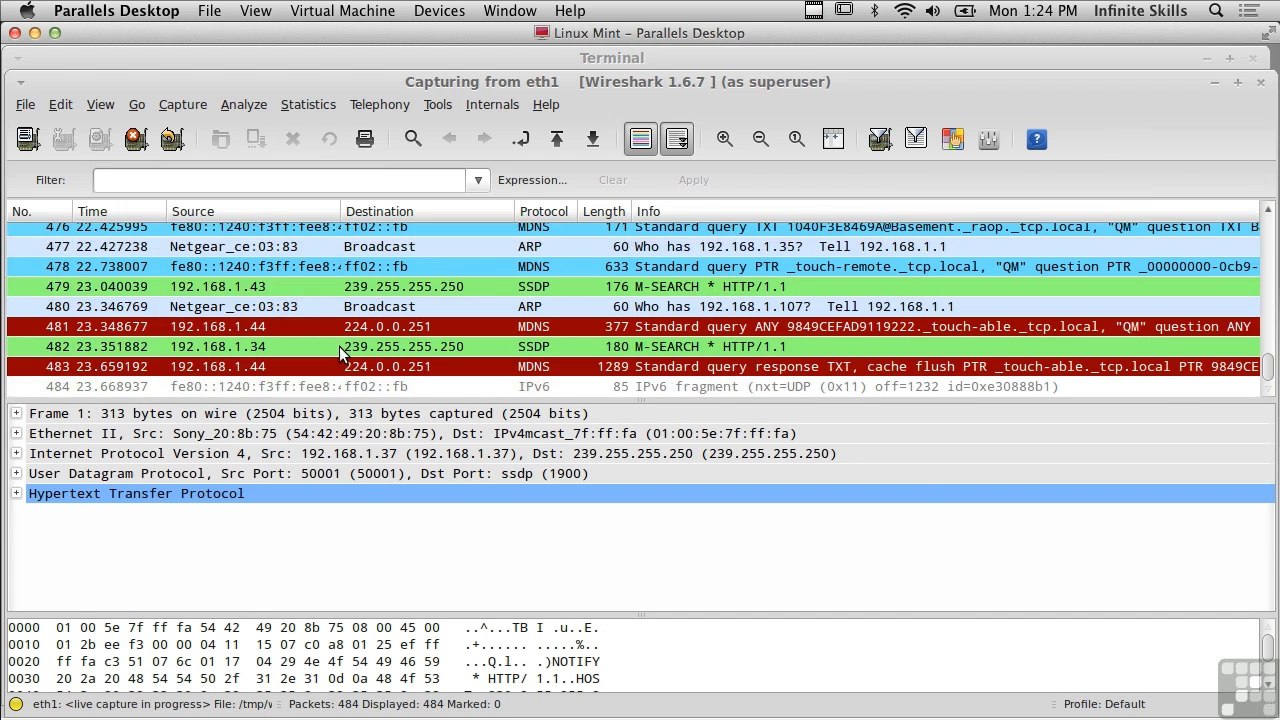The image size is (1280, 720).
Task: Save capture file as icon
Action: click(x=257, y=139)
